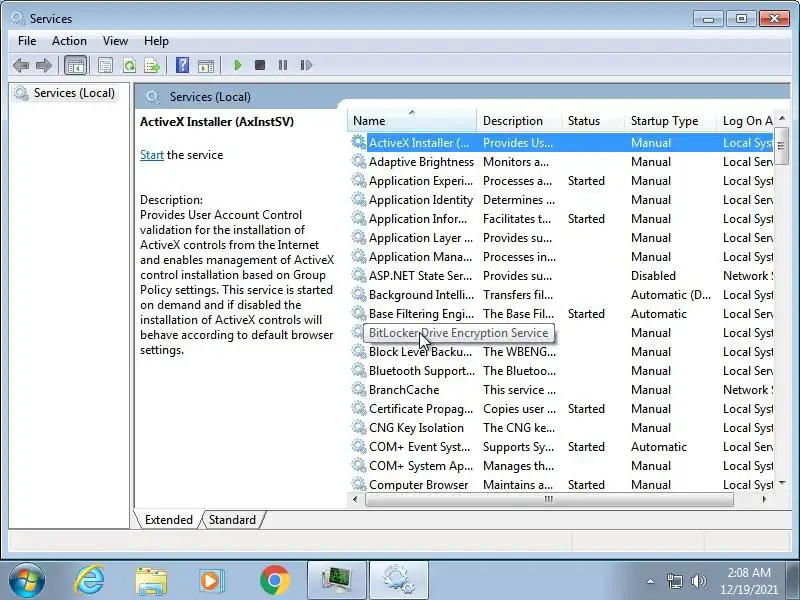
Task: Select the CNG Key Isolation service
Action: (x=561, y=428)
